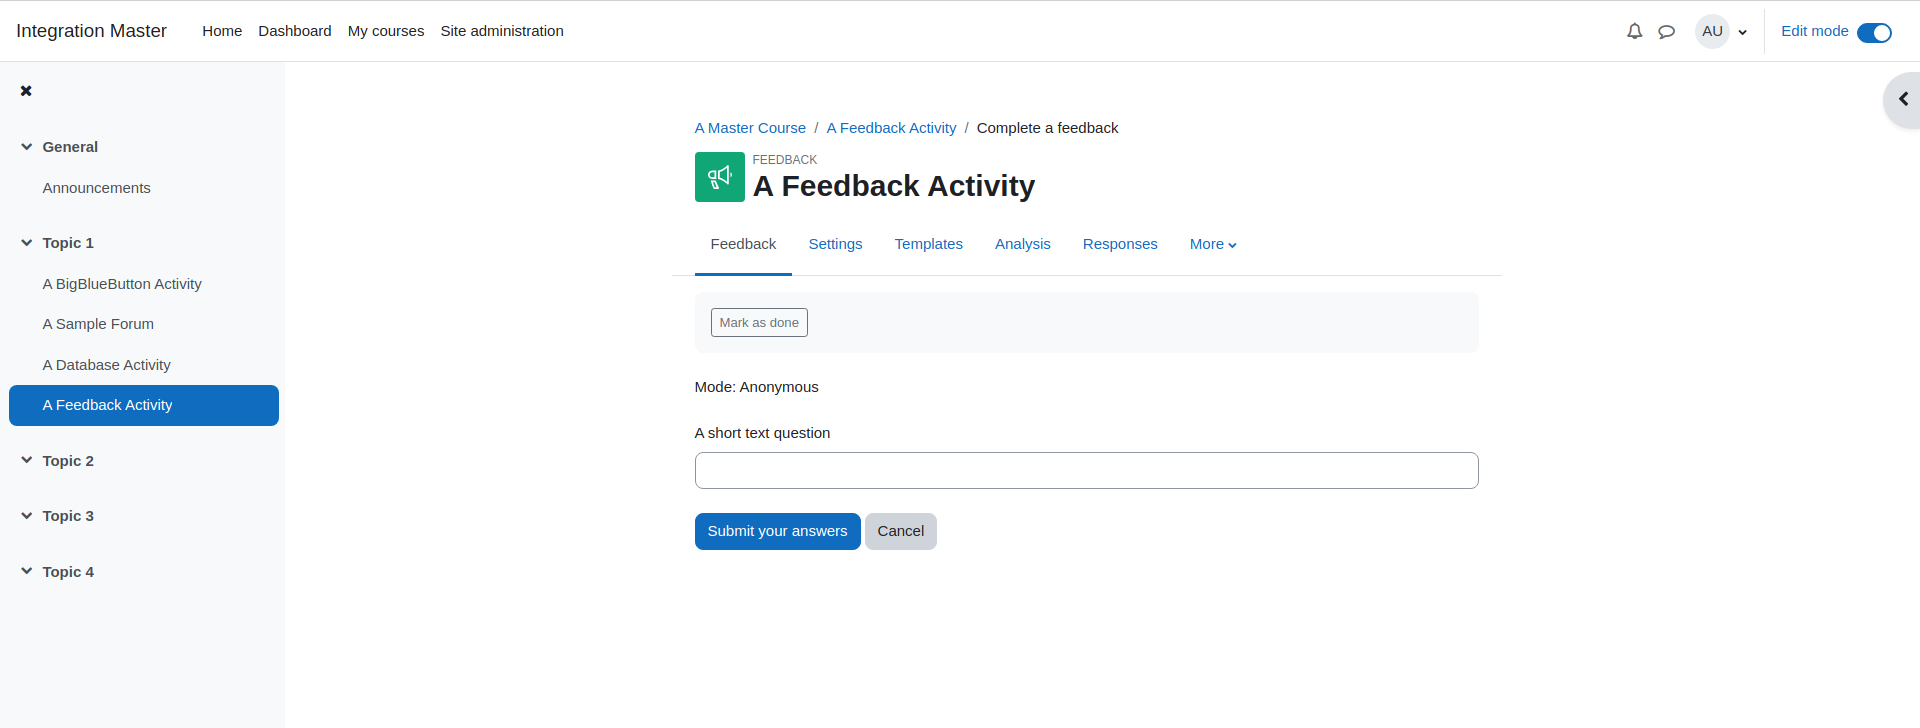
Task: Open A Master Course breadcrumb link
Action: [750, 128]
